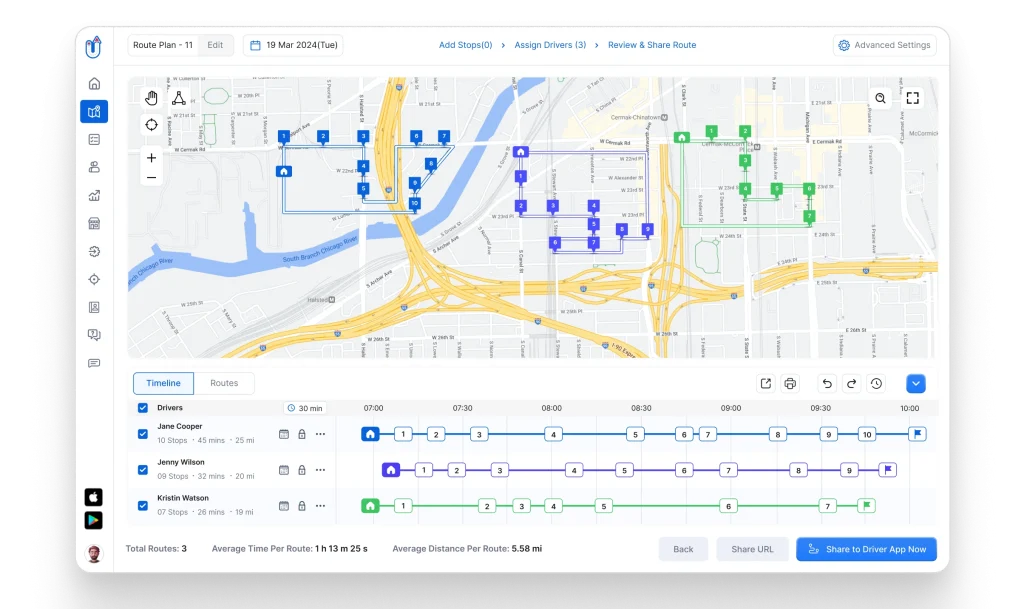Open calendar icon in Jane Cooper row
1024x609 pixels.
(283, 434)
